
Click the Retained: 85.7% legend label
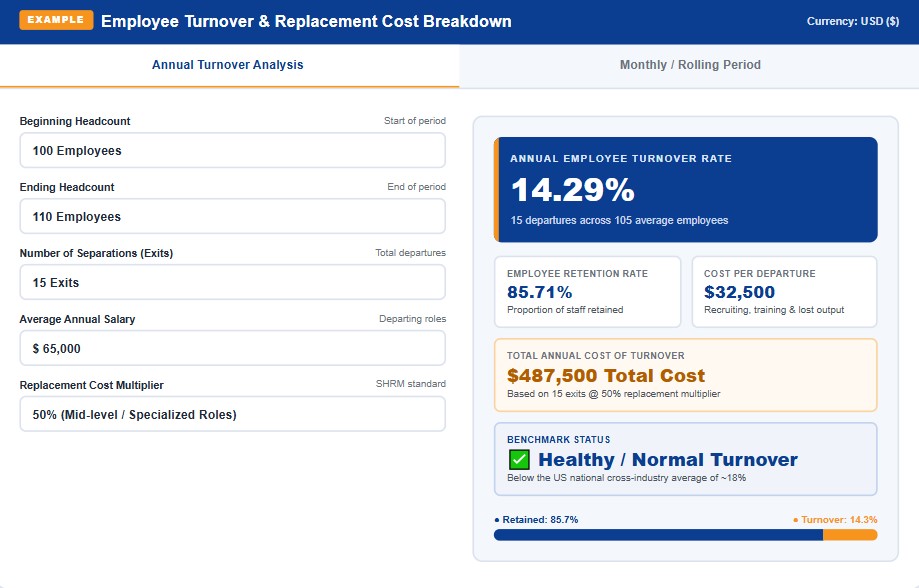536,520
